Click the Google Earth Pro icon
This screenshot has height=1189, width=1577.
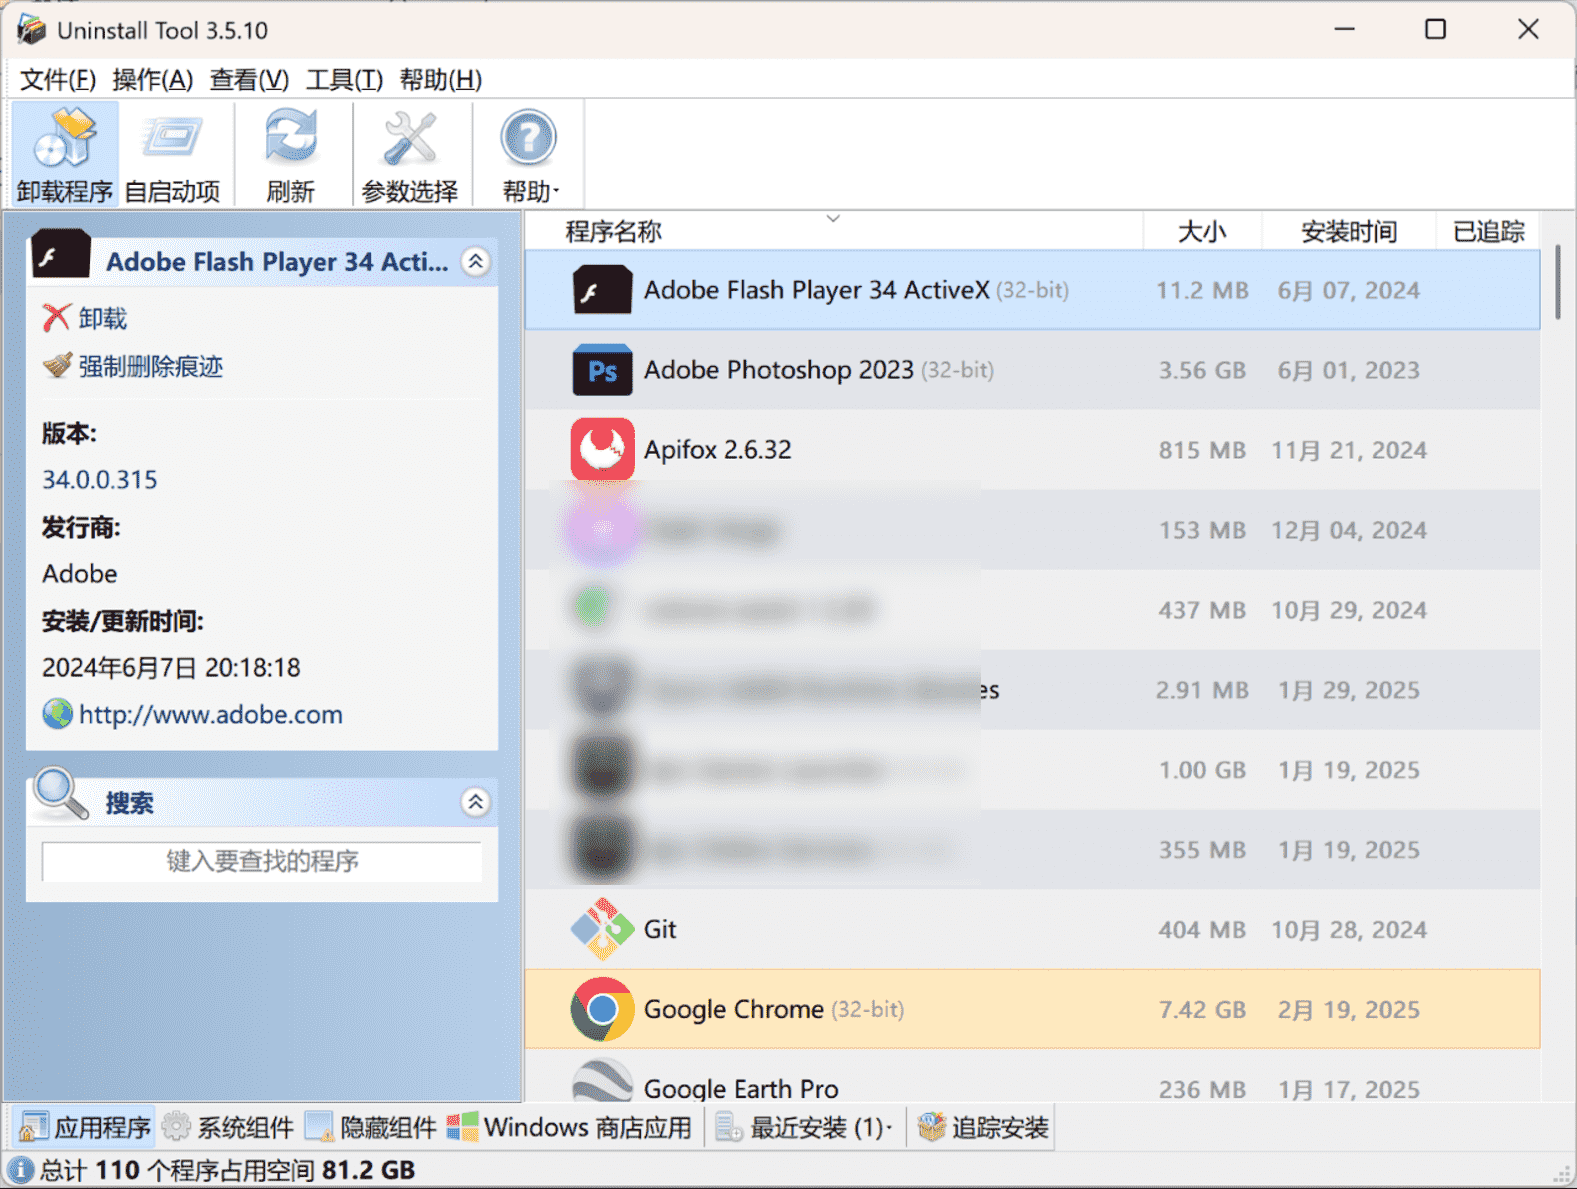click(602, 1082)
